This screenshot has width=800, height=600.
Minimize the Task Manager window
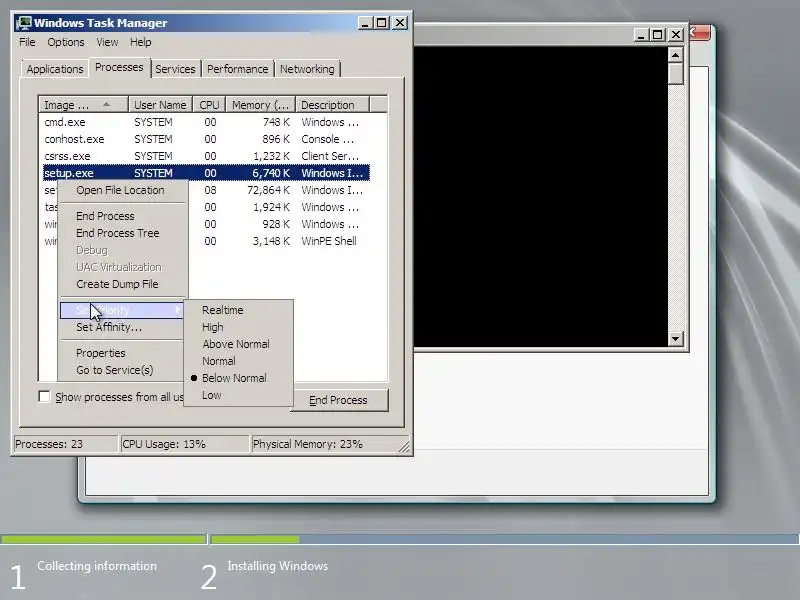pyautogui.click(x=365, y=23)
